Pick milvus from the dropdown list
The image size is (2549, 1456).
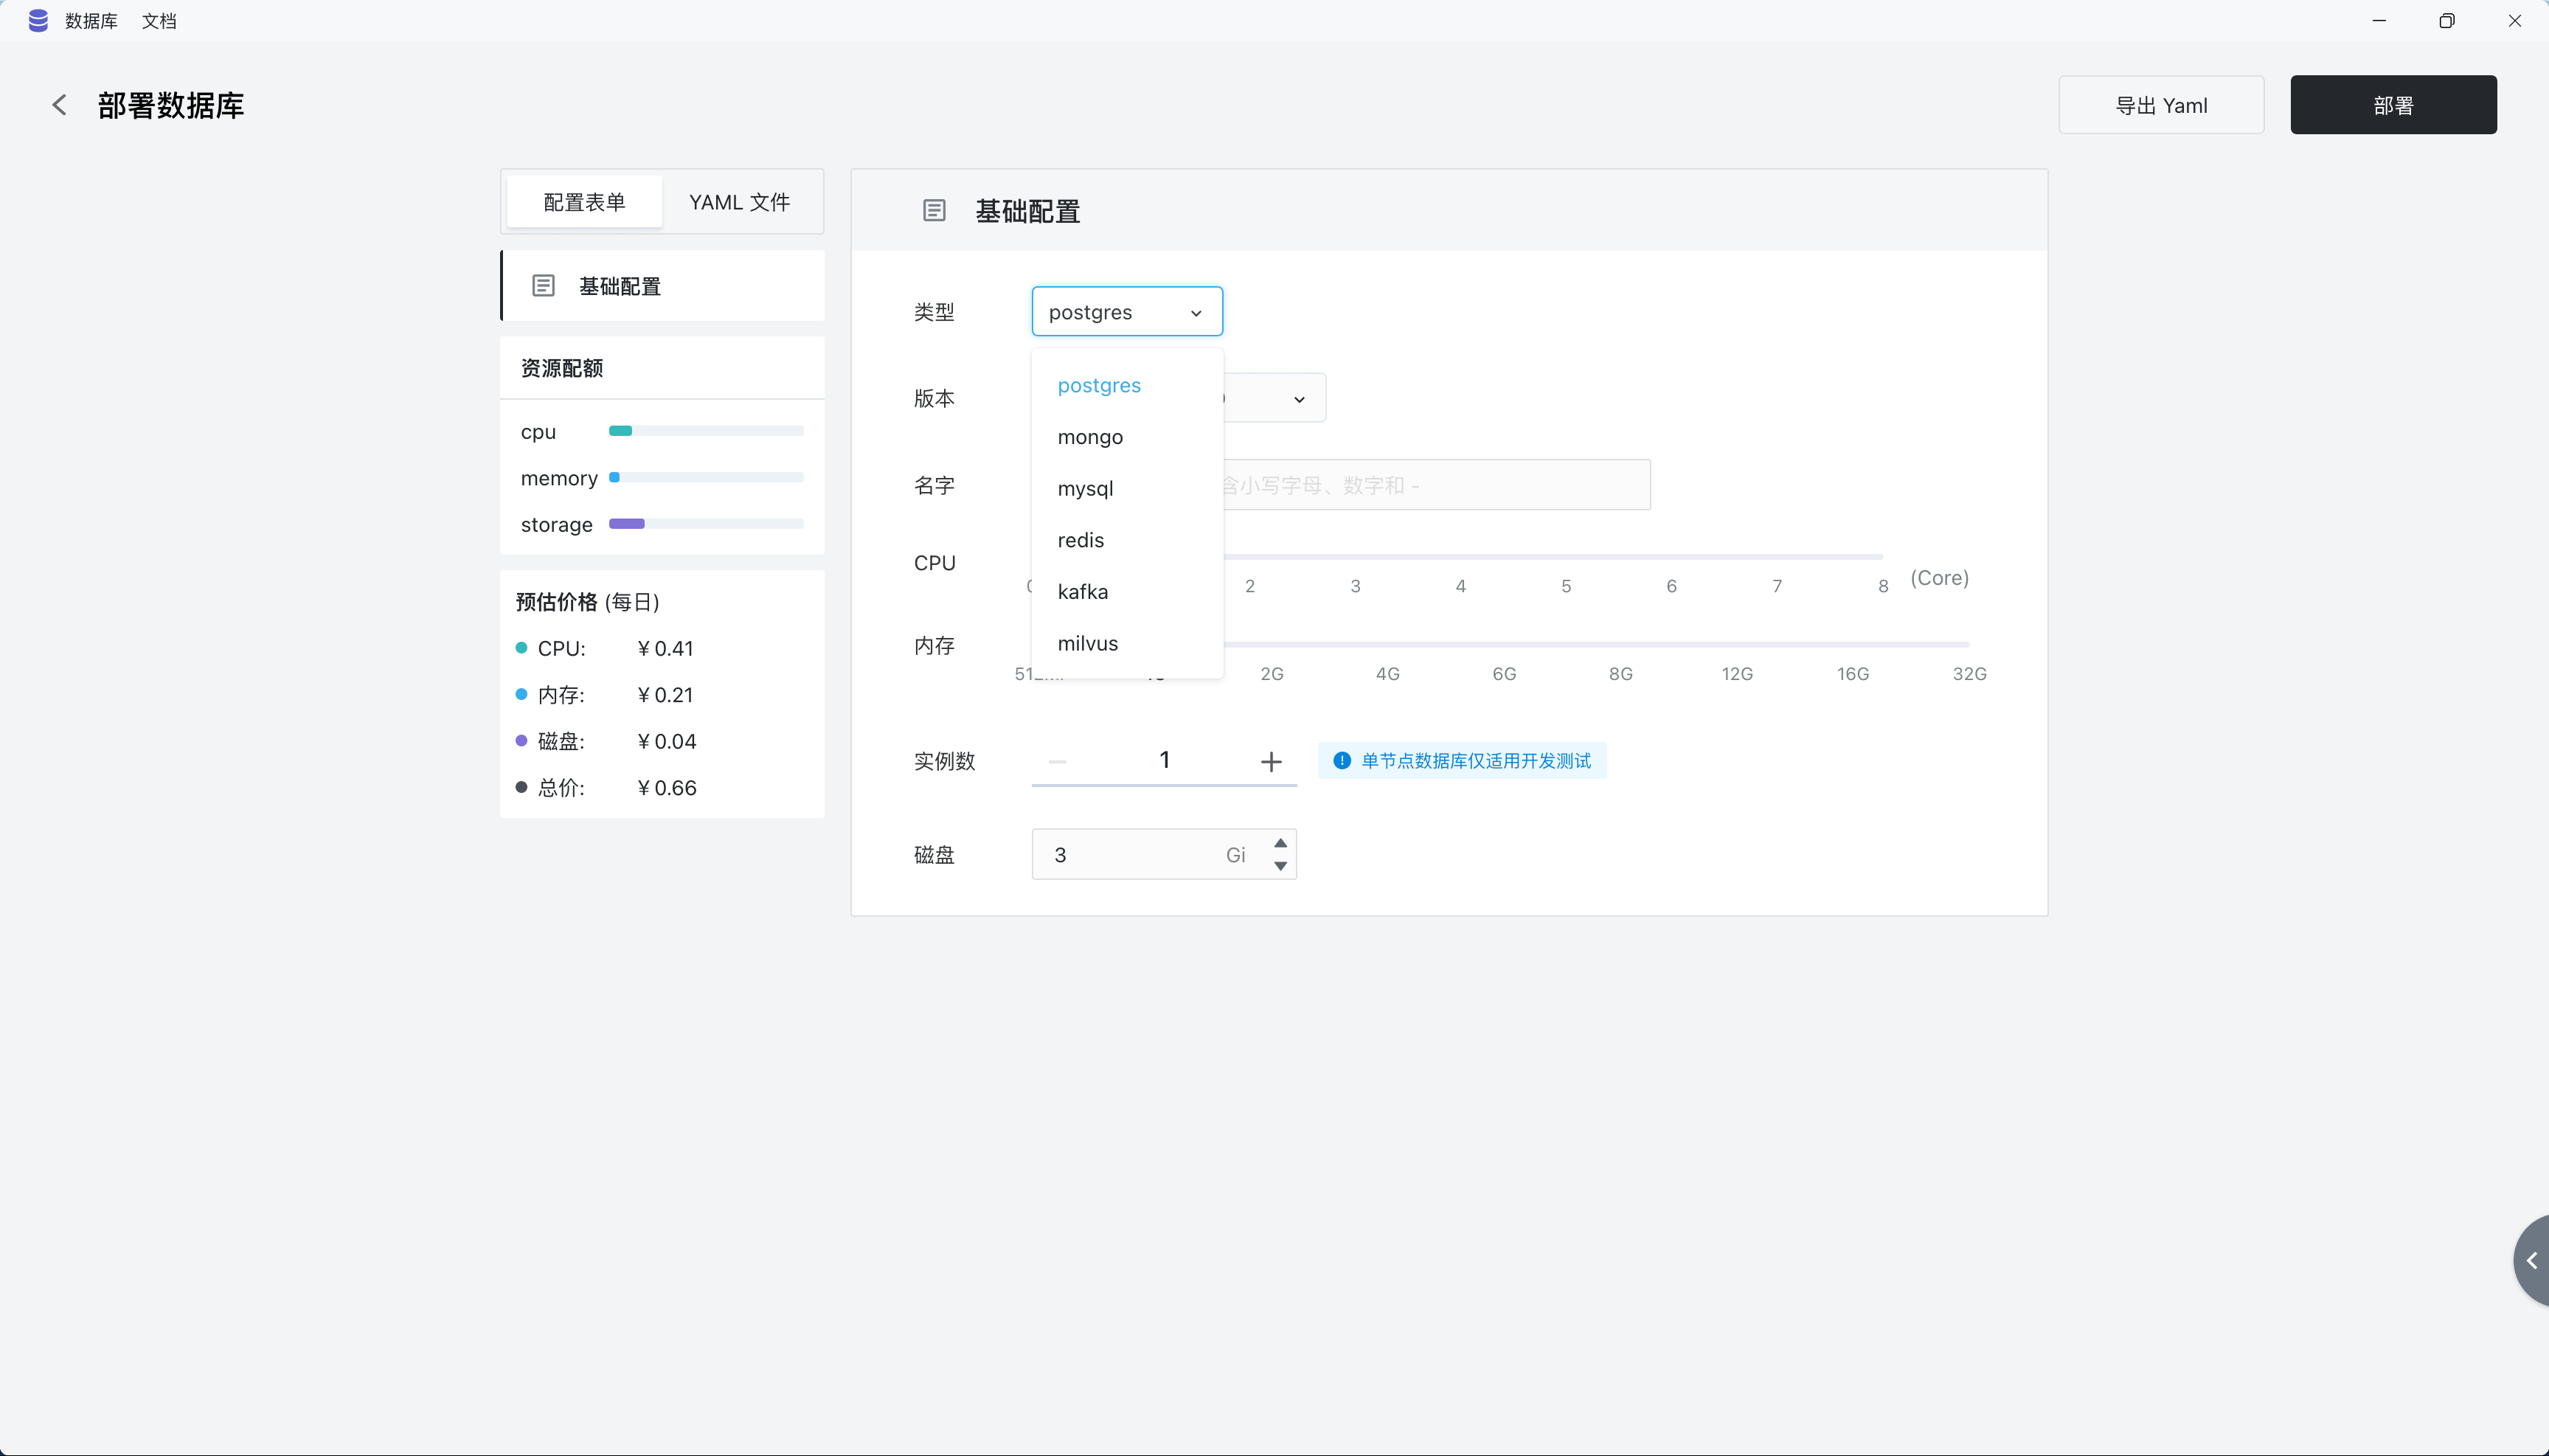coord(1087,643)
